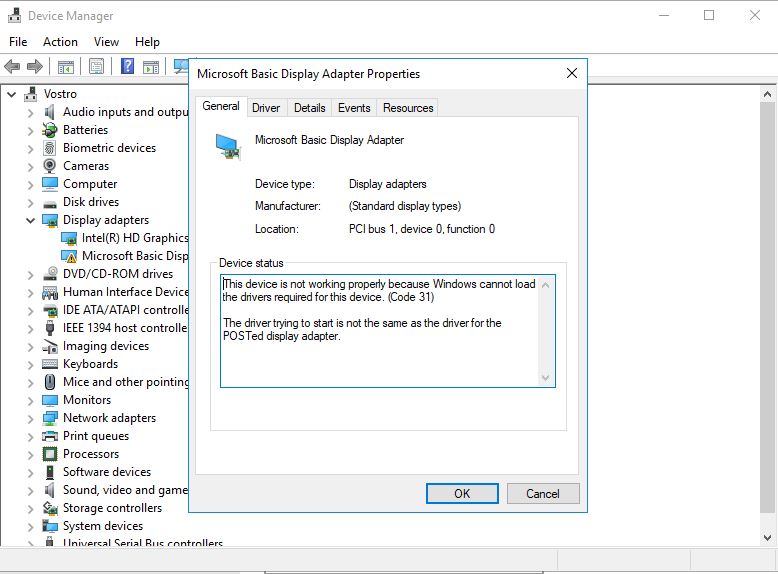The image size is (778, 574).
Task: Click the Forward arrow toolbar icon
Action: click(35, 66)
